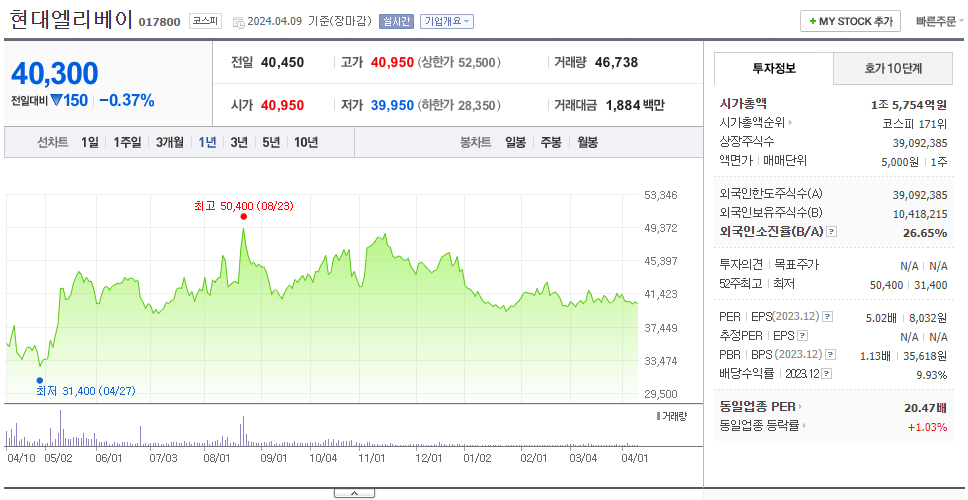Viewport: 968px width, 500px height.
Task: Show the 주봉 weekly candle chart
Action: pyautogui.click(x=551, y=143)
